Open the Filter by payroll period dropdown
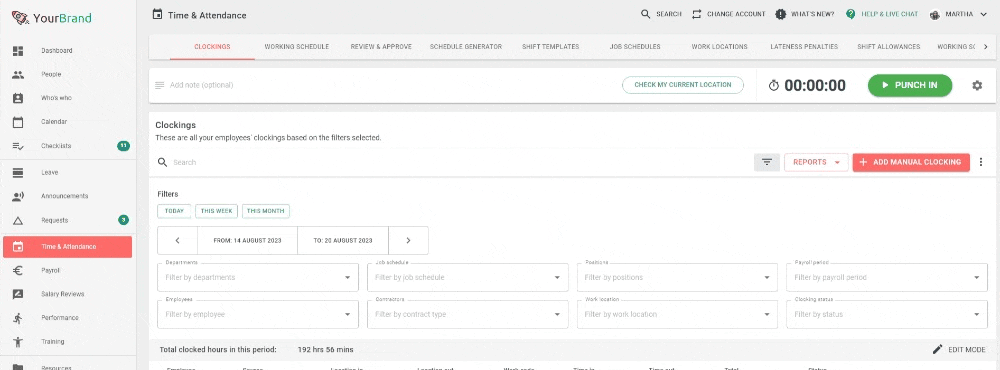This screenshot has height=370, width=1000. pos(887,278)
